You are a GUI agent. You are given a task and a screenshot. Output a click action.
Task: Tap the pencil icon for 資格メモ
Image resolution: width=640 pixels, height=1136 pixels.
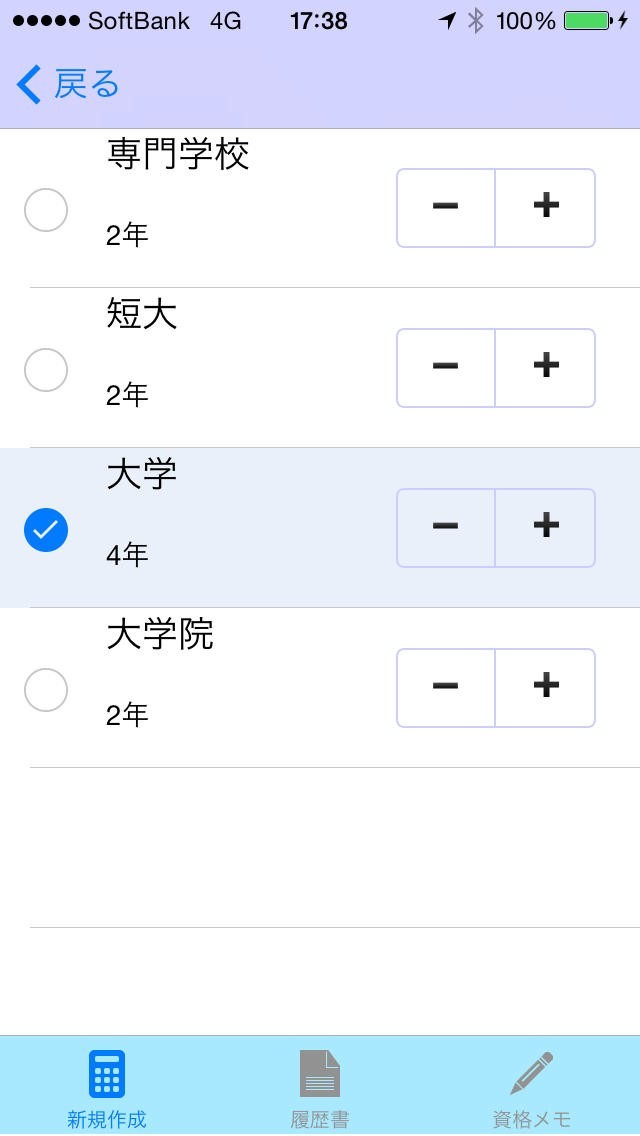click(x=532, y=1075)
